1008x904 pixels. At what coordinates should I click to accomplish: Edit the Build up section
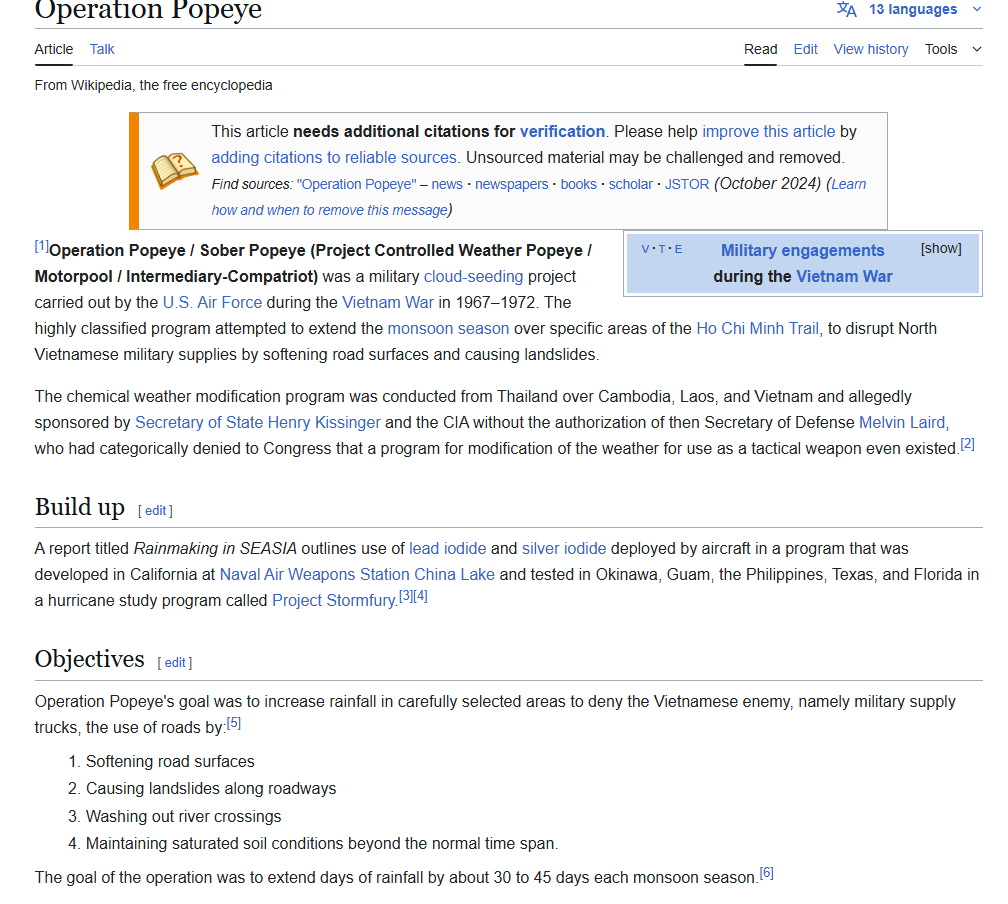point(156,511)
